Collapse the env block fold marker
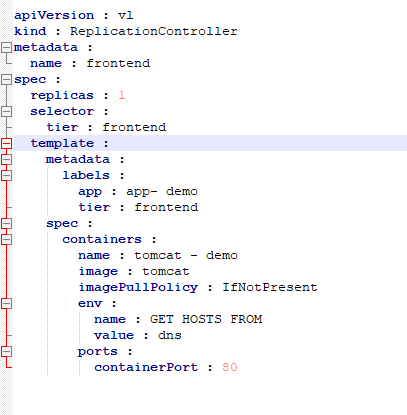This screenshot has height=415, width=407. (6, 303)
